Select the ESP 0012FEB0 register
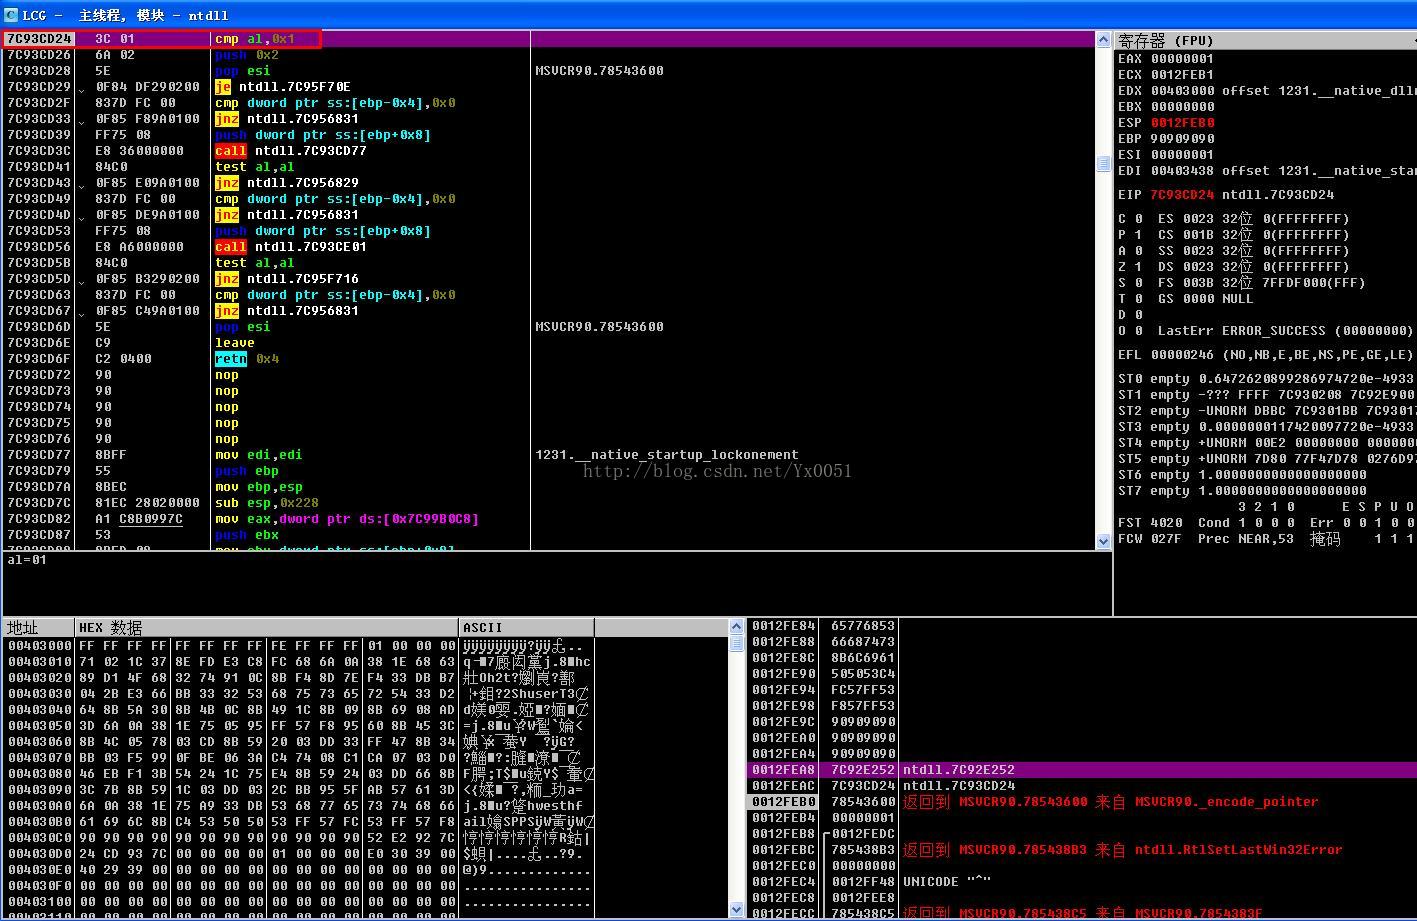The height and width of the screenshot is (921, 1417). [1166, 123]
